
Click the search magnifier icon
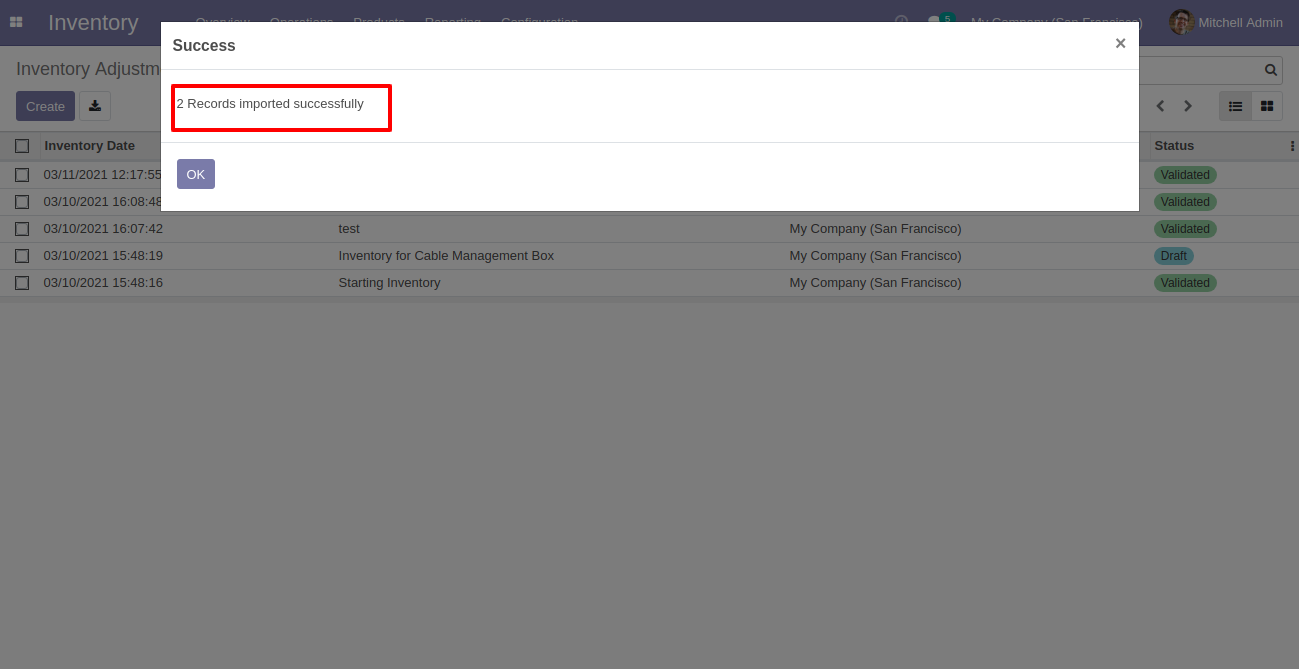coord(1271,70)
